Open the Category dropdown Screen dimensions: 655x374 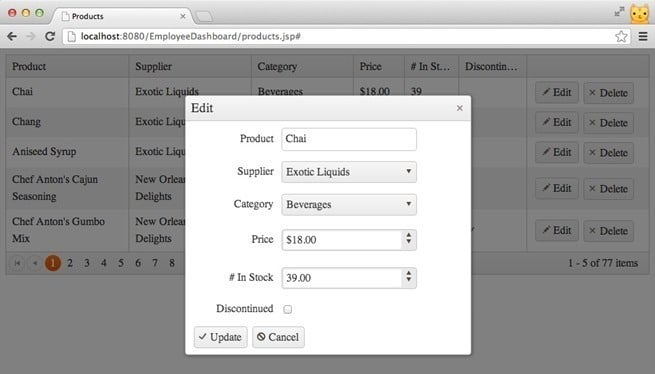coord(349,204)
